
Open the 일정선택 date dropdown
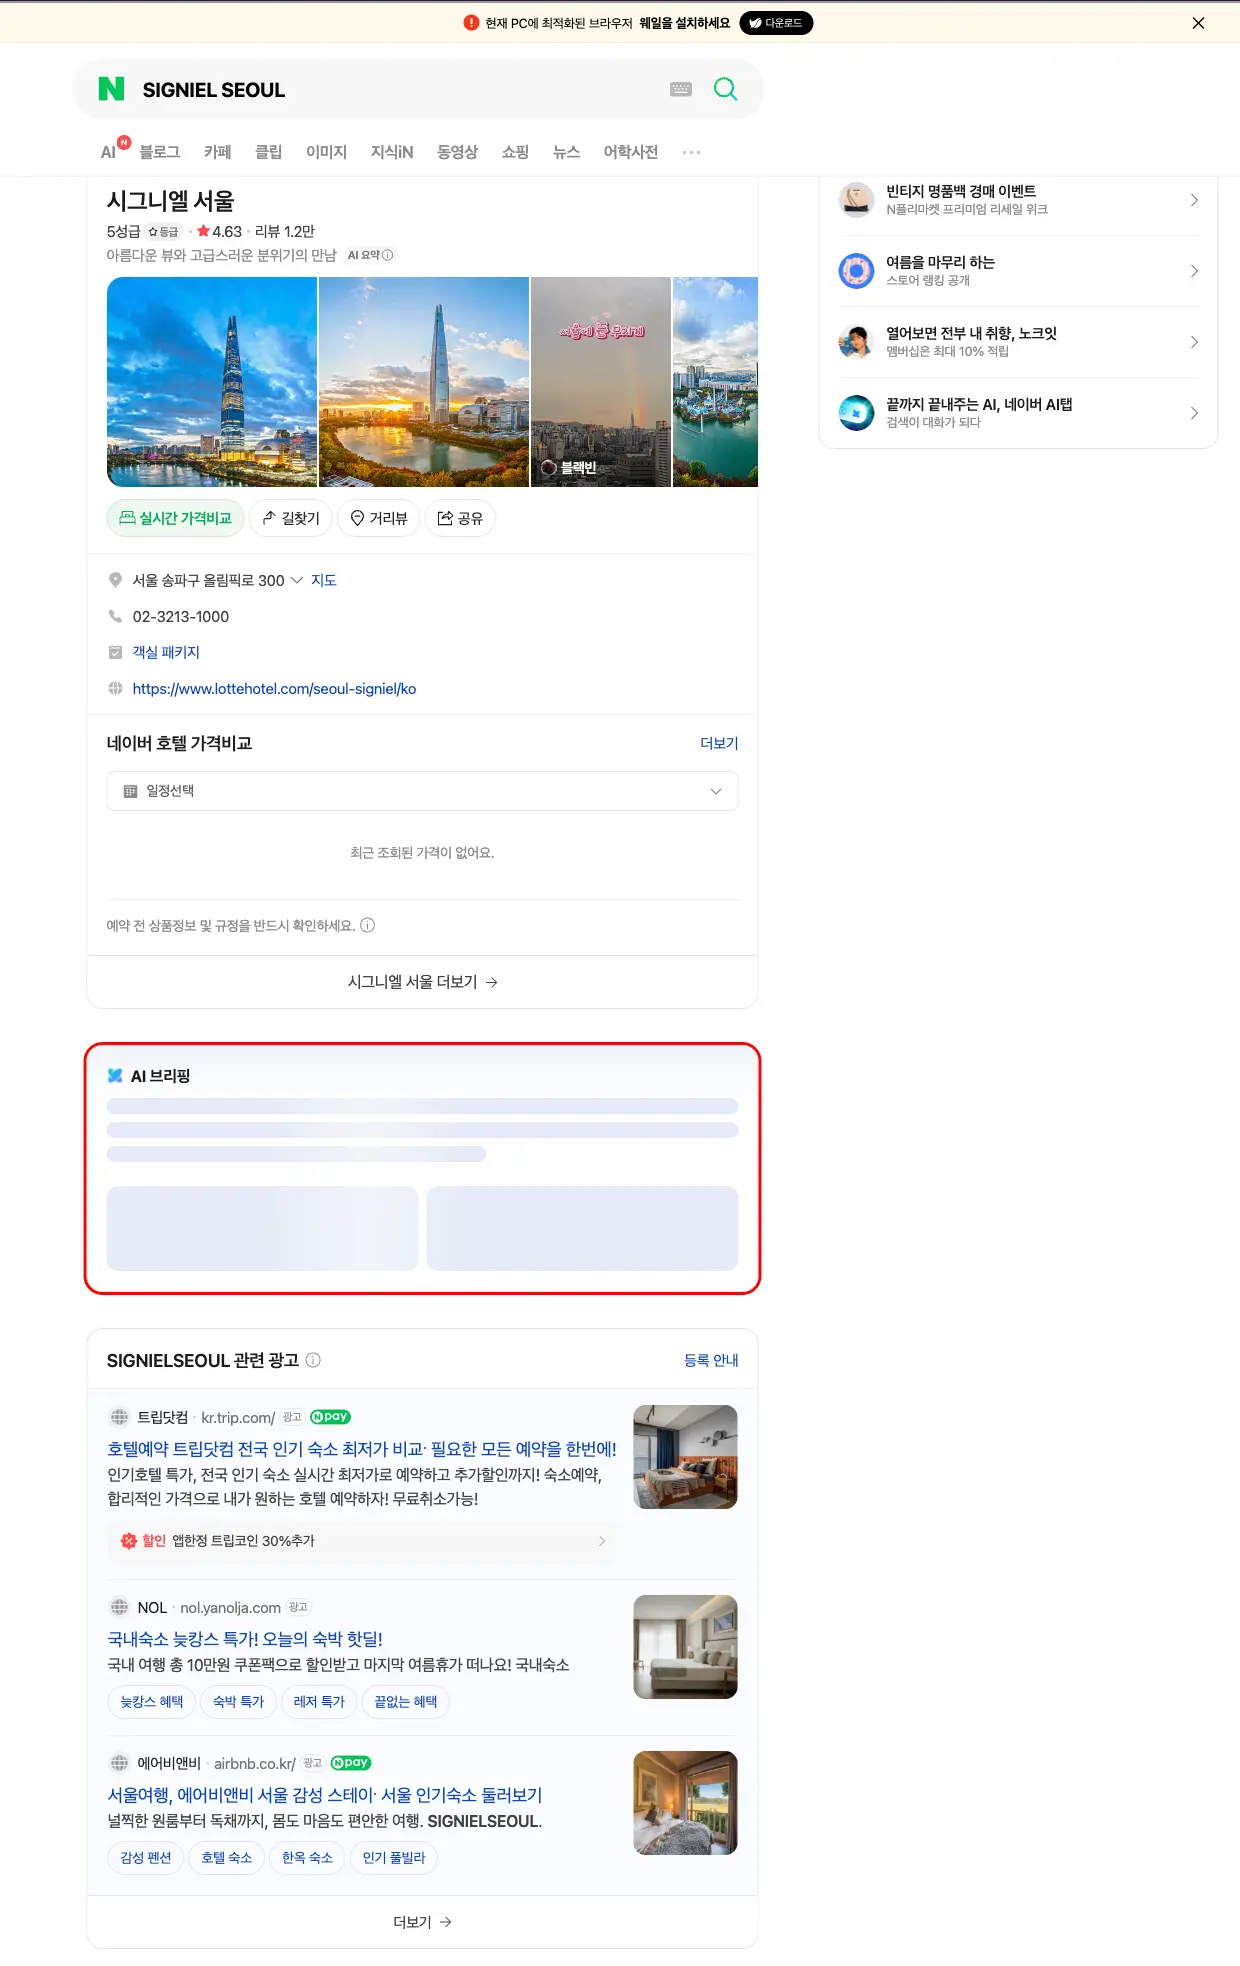(422, 791)
